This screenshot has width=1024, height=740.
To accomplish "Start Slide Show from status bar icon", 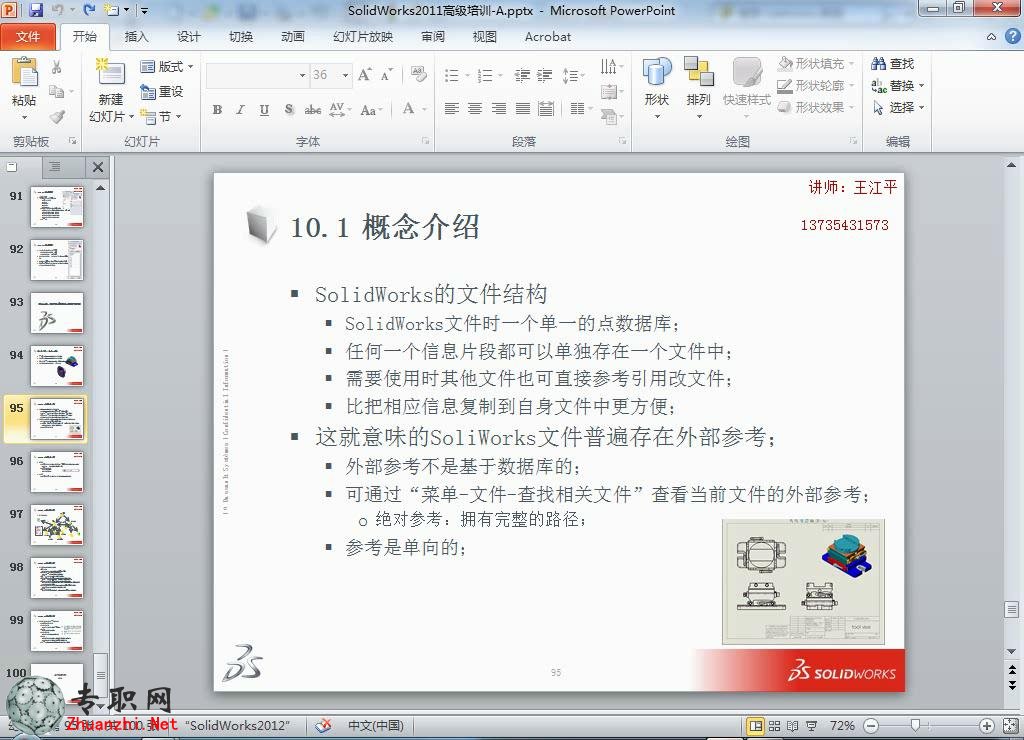I will pyautogui.click(x=812, y=726).
